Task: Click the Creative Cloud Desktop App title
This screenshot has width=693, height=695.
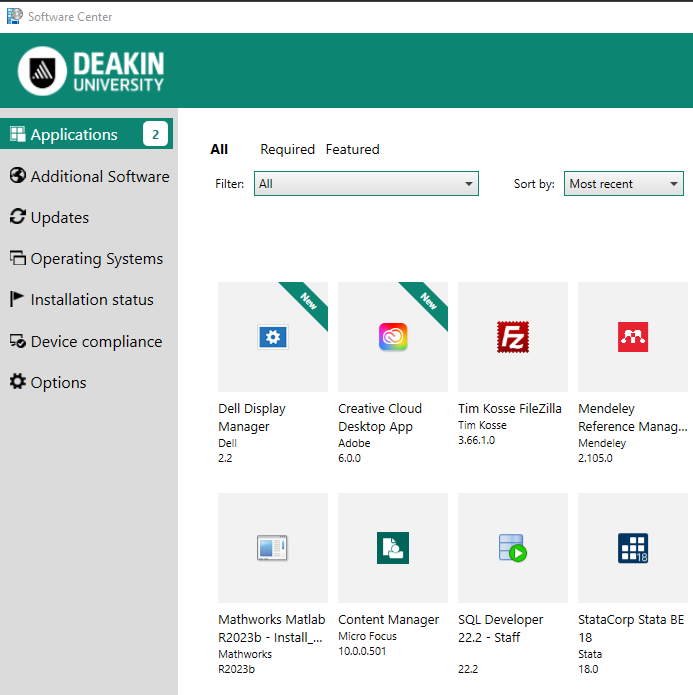Action: [x=380, y=418]
